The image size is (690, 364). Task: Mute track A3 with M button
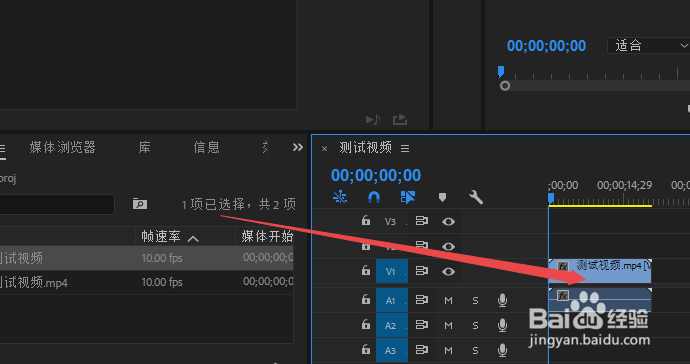click(x=448, y=351)
